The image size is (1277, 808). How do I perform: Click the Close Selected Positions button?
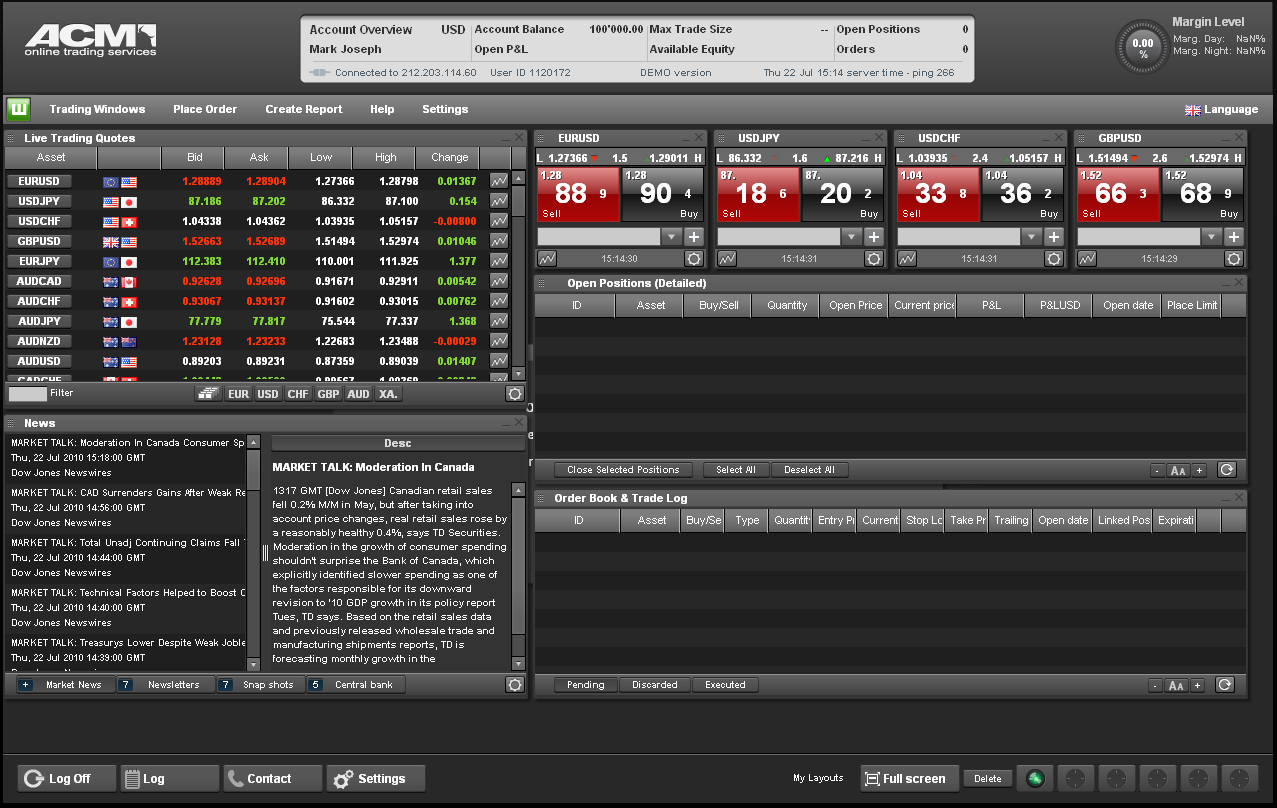[x=622, y=469]
